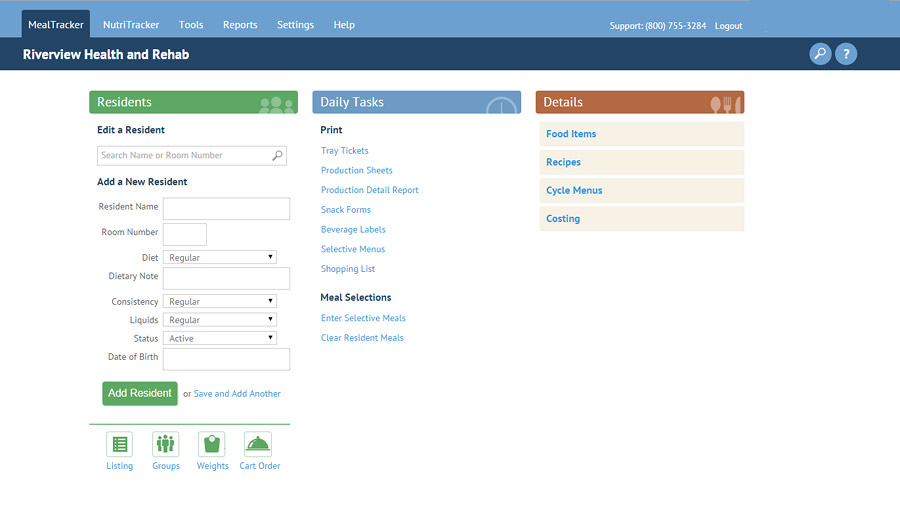Expand the Status dropdown
The image size is (900, 509).
point(220,338)
